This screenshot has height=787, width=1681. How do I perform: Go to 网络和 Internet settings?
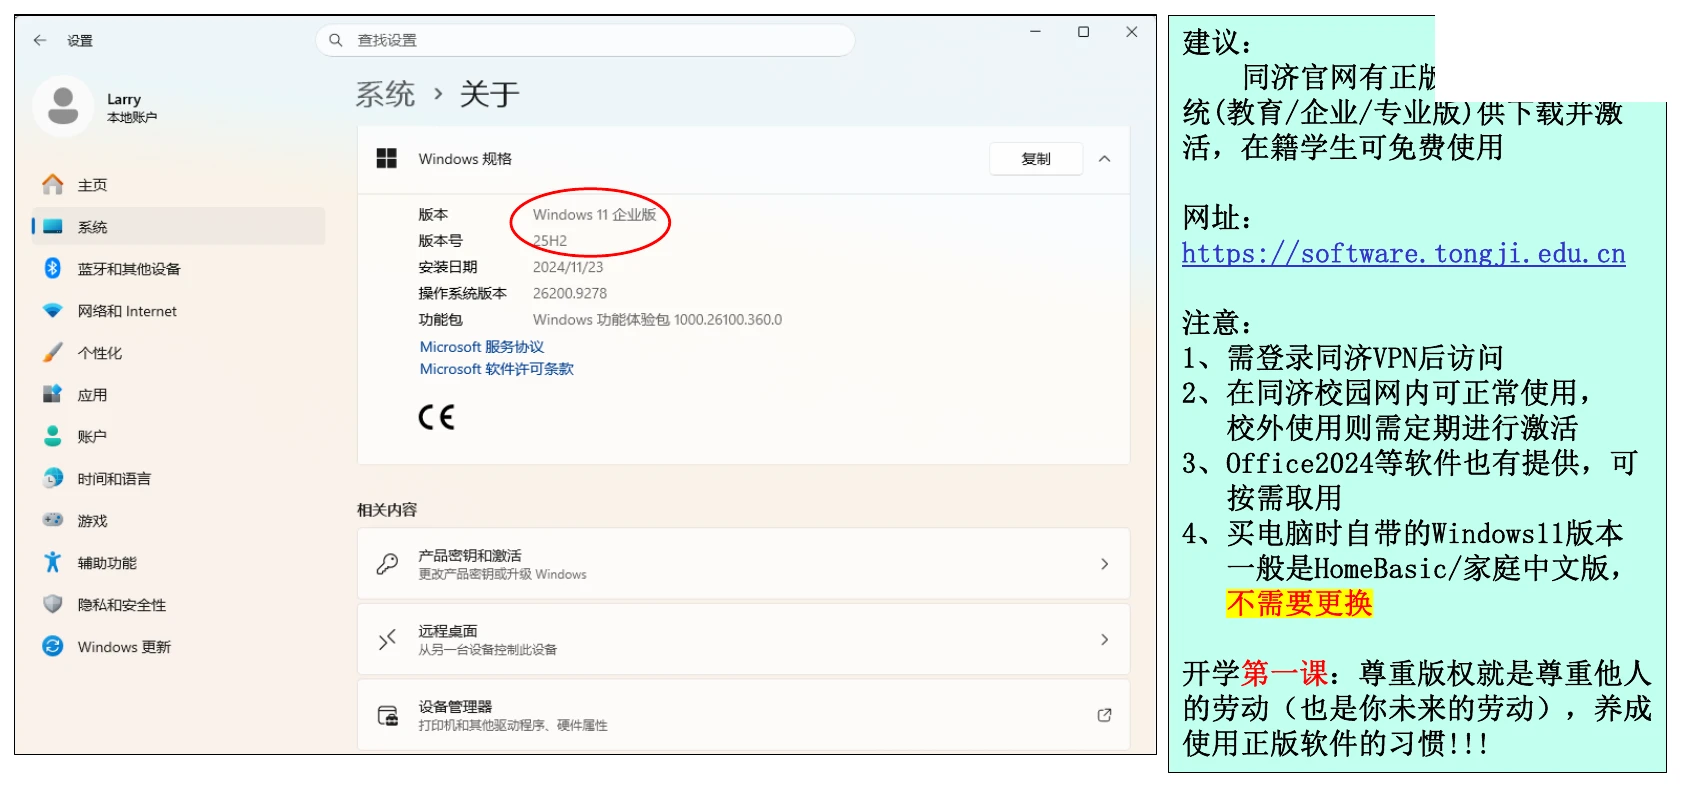pos(179,311)
